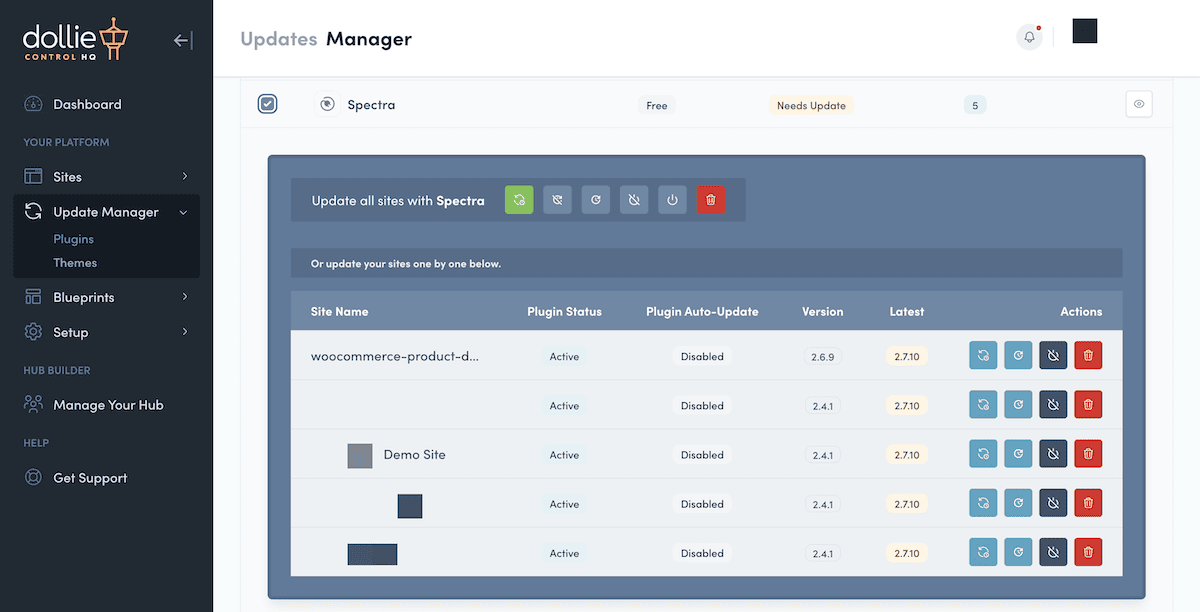Update Spectra on woocommerce-product-d site

point(983,355)
